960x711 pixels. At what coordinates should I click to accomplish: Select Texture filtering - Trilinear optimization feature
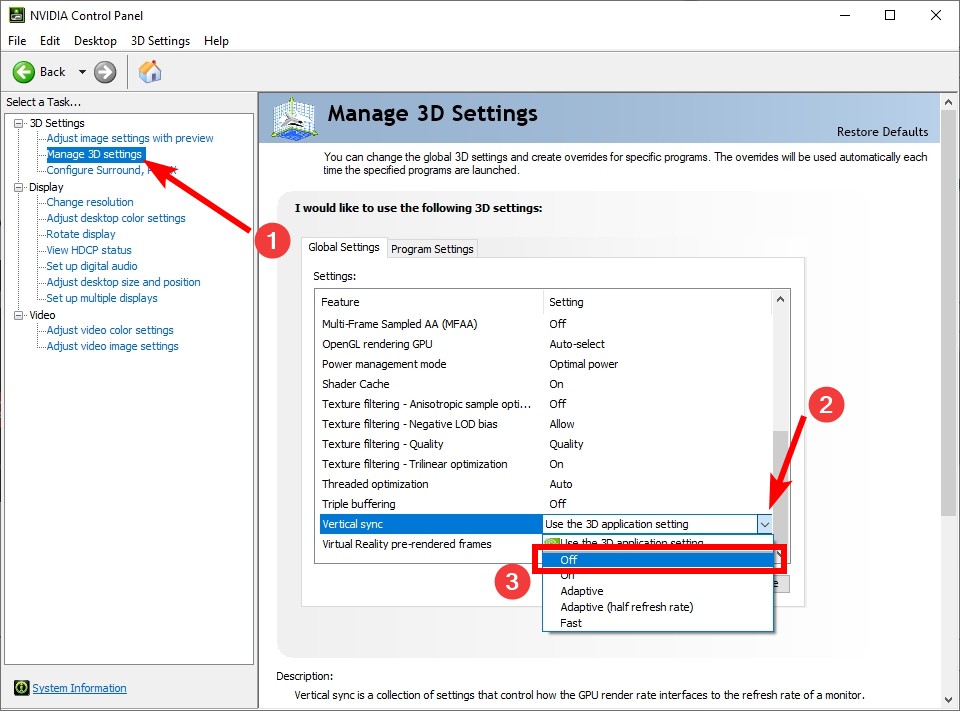(414, 464)
